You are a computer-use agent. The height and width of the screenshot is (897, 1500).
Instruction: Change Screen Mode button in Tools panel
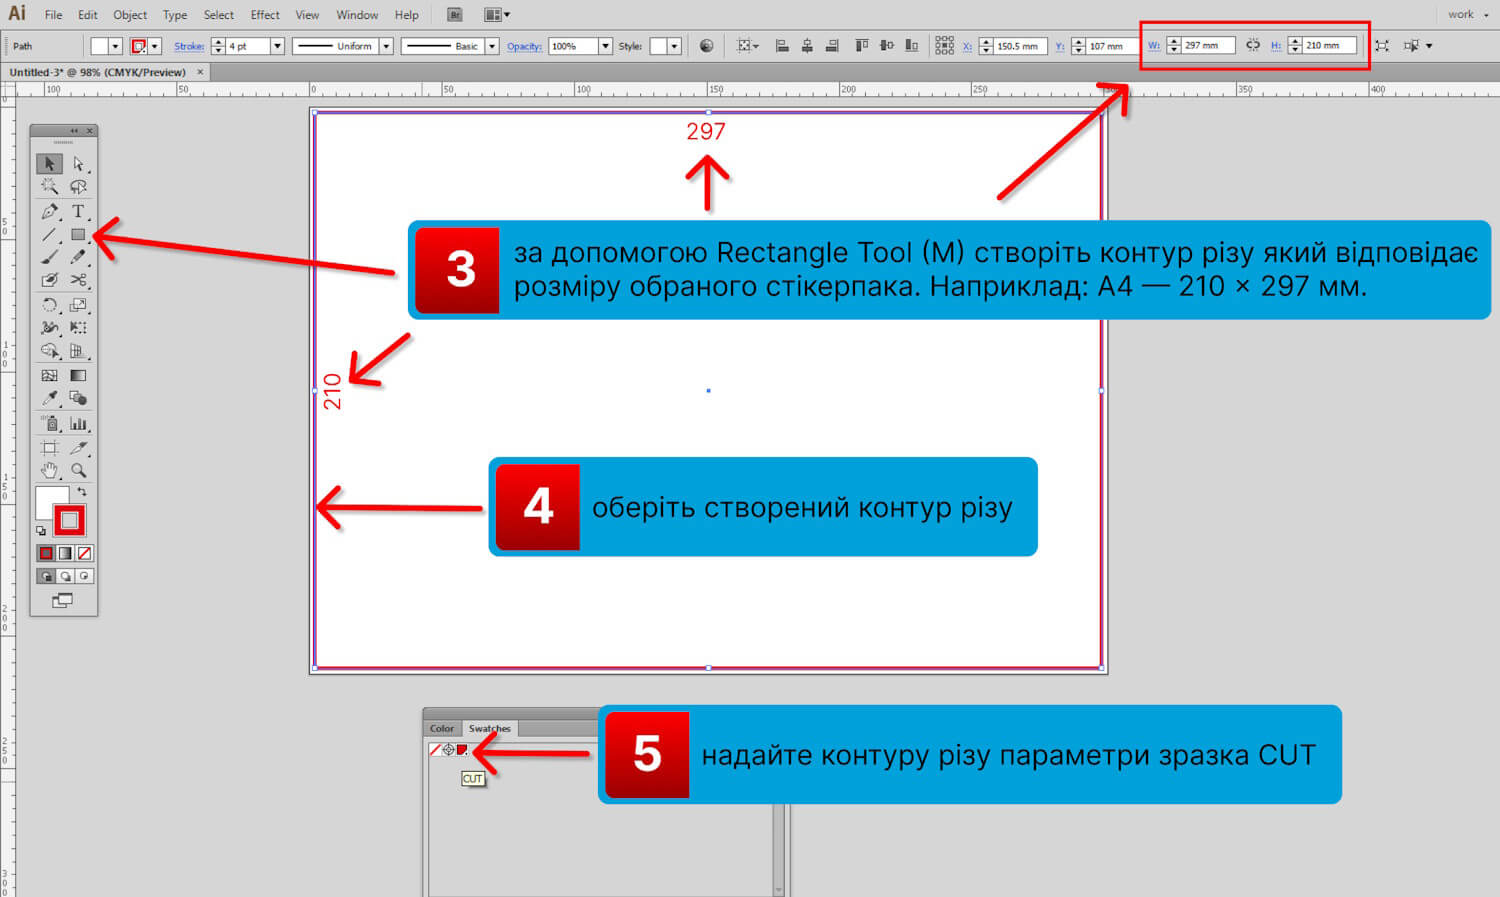[62, 600]
